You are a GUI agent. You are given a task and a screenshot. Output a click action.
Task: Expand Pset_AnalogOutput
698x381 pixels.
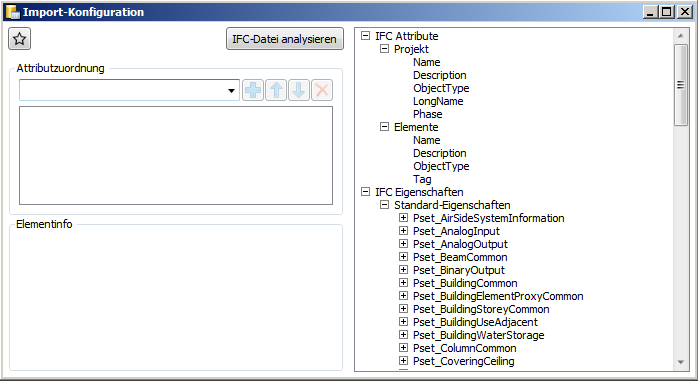pyautogui.click(x=403, y=243)
